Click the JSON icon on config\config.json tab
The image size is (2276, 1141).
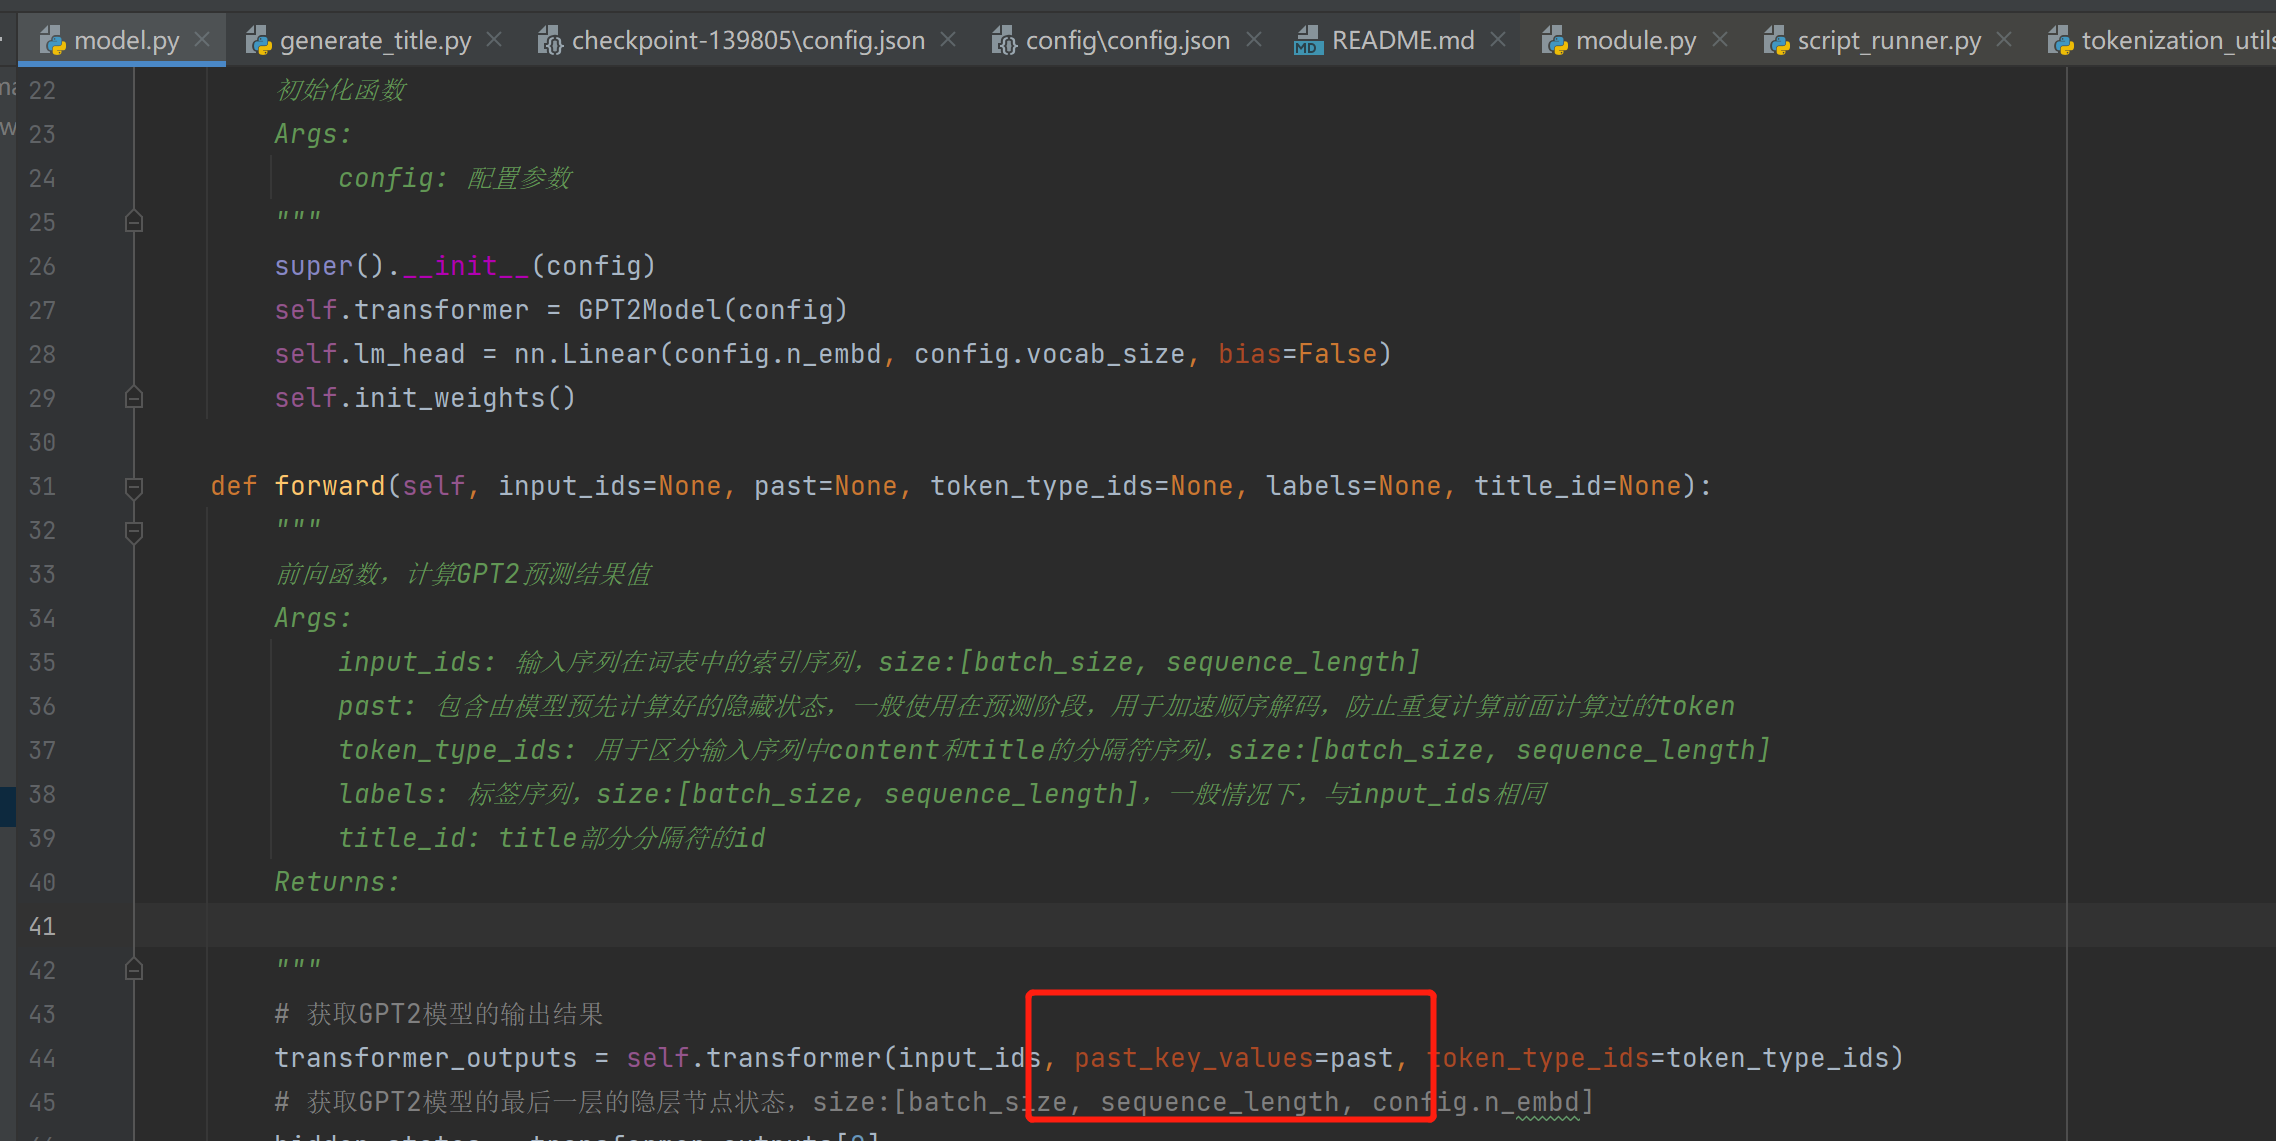pyautogui.click(x=1003, y=39)
